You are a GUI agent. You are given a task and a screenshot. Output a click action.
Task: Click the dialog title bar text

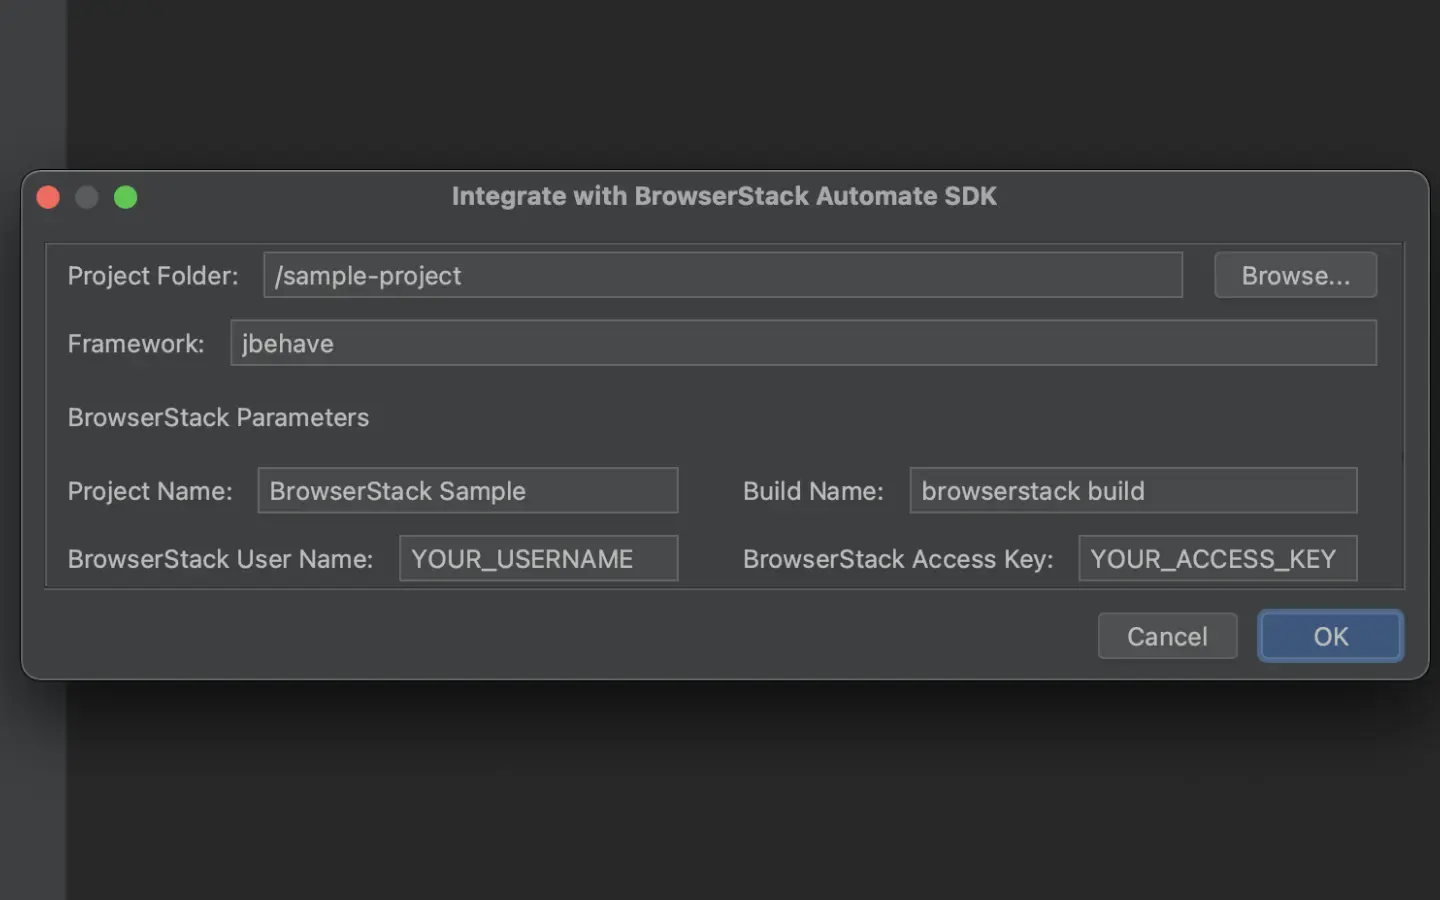point(724,196)
